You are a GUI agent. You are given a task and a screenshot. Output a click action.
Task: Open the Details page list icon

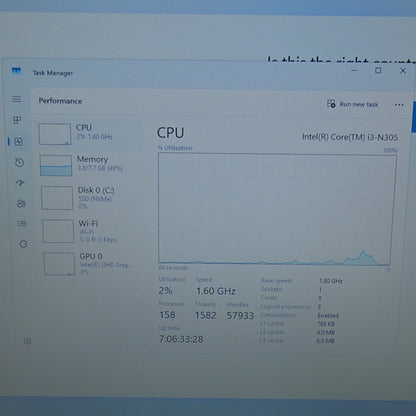(22, 224)
